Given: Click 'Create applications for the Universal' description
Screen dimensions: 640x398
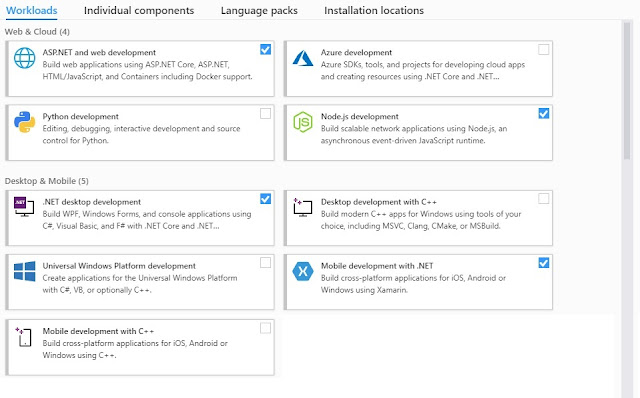Looking at the screenshot, I should [x=140, y=284].
